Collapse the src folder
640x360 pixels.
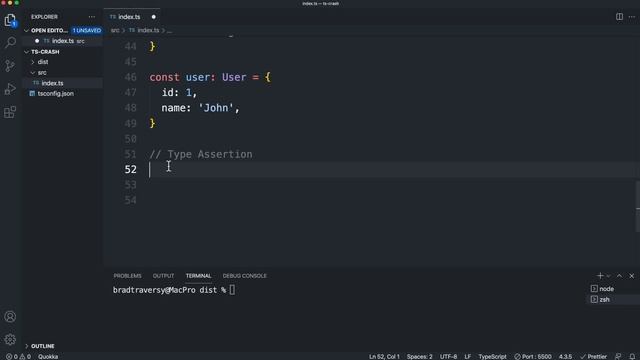click(x=42, y=73)
